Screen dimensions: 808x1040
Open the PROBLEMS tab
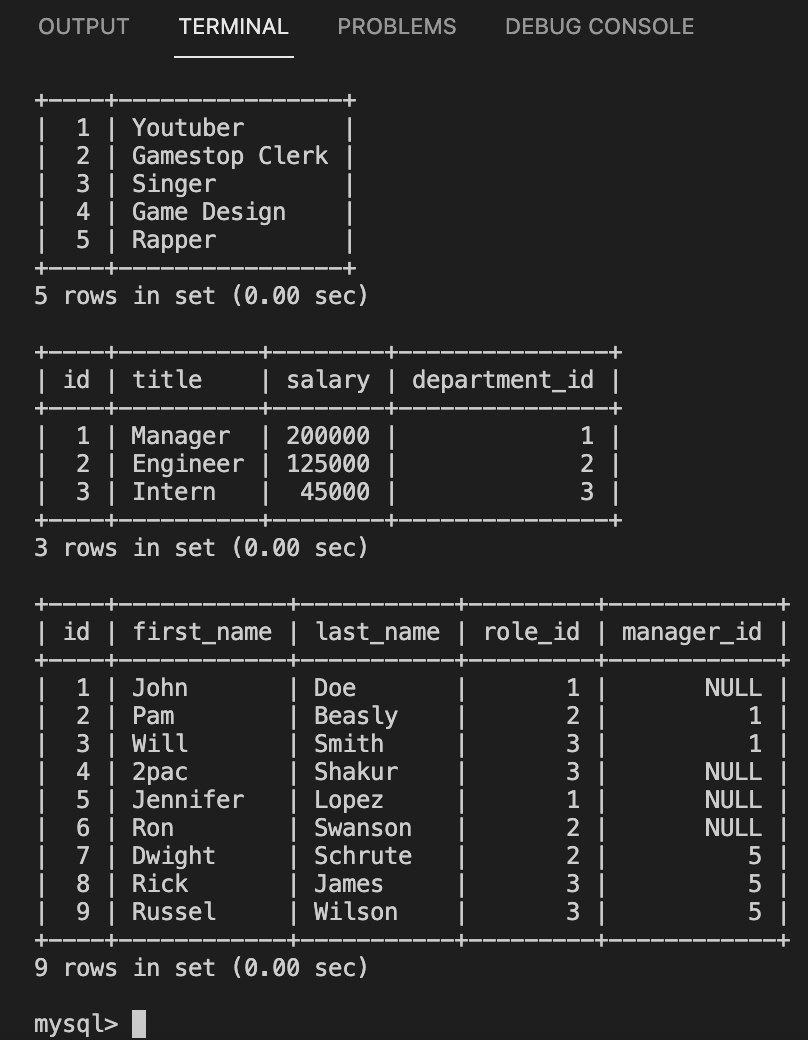(396, 27)
